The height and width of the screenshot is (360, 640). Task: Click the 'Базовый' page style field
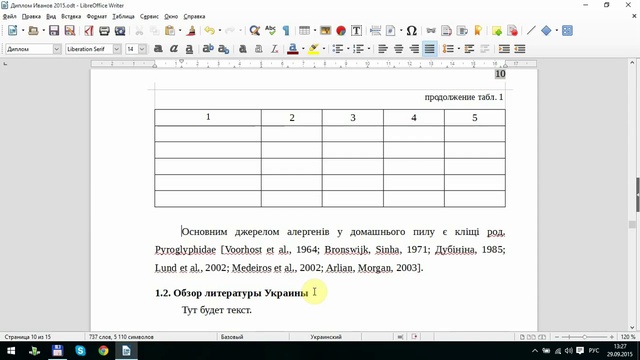(232, 337)
